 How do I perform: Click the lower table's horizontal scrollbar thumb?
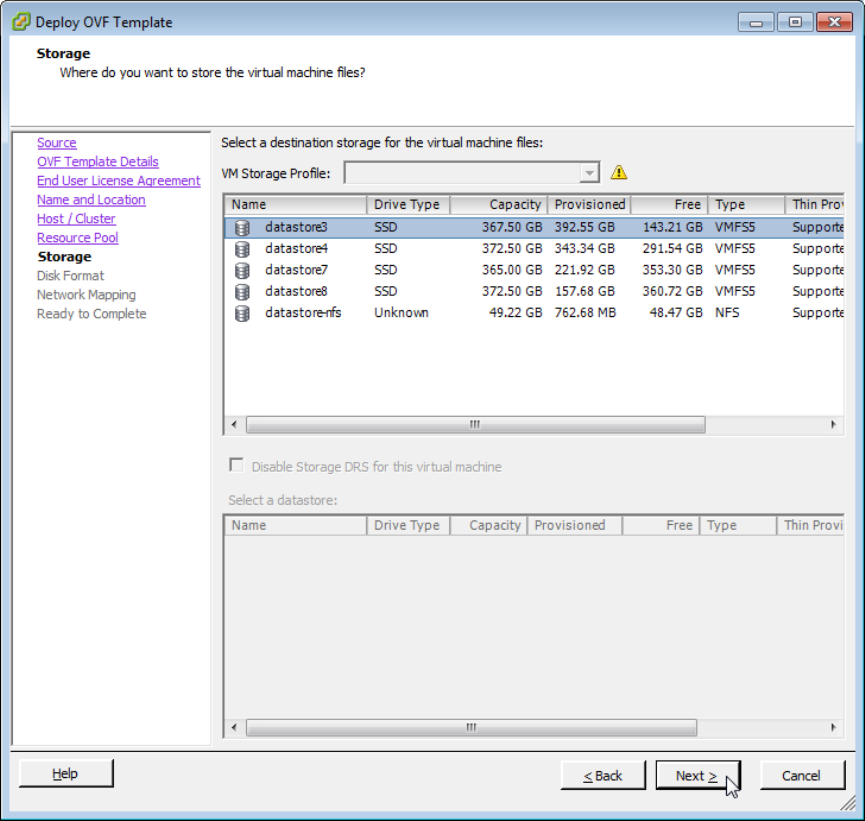coord(472,728)
